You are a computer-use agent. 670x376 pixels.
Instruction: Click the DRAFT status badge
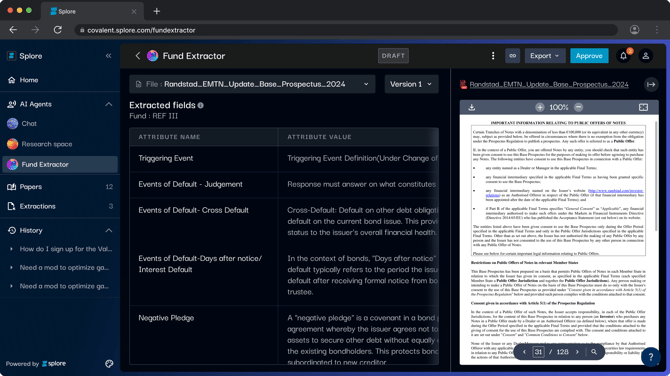point(393,56)
